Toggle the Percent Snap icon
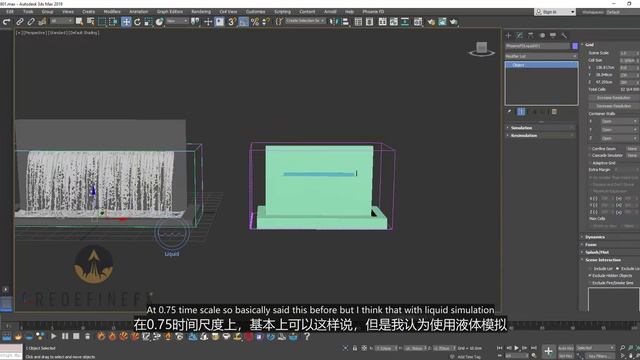640x360 pixels. (255, 22)
